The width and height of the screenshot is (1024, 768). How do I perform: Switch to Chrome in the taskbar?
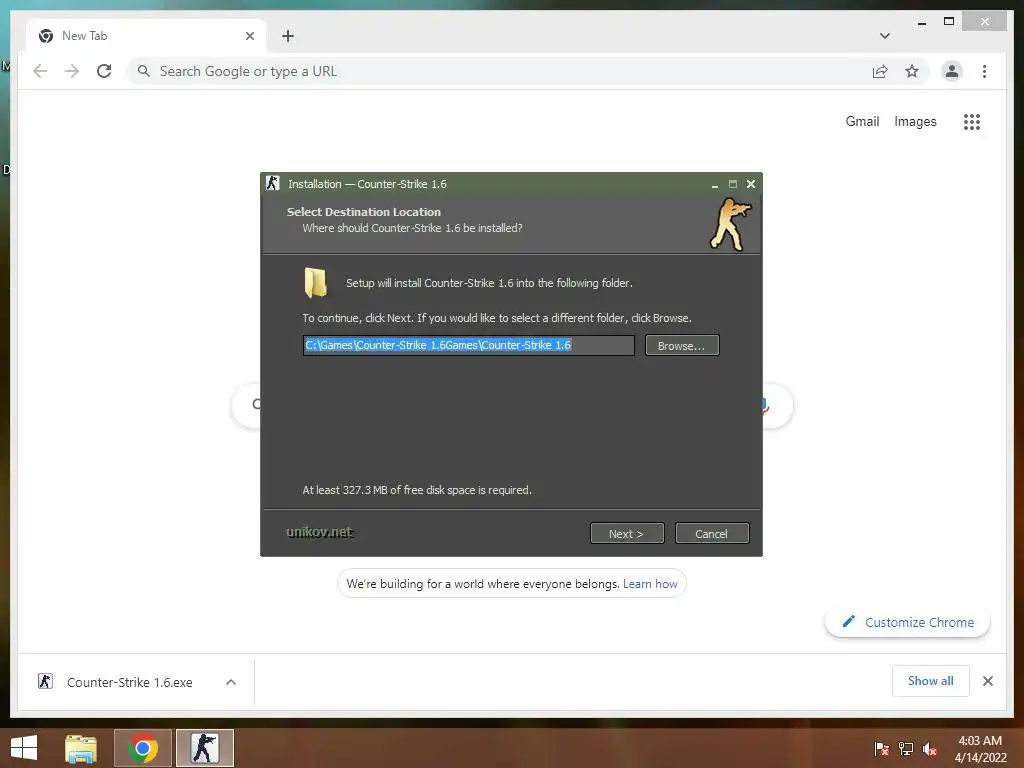(x=143, y=748)
